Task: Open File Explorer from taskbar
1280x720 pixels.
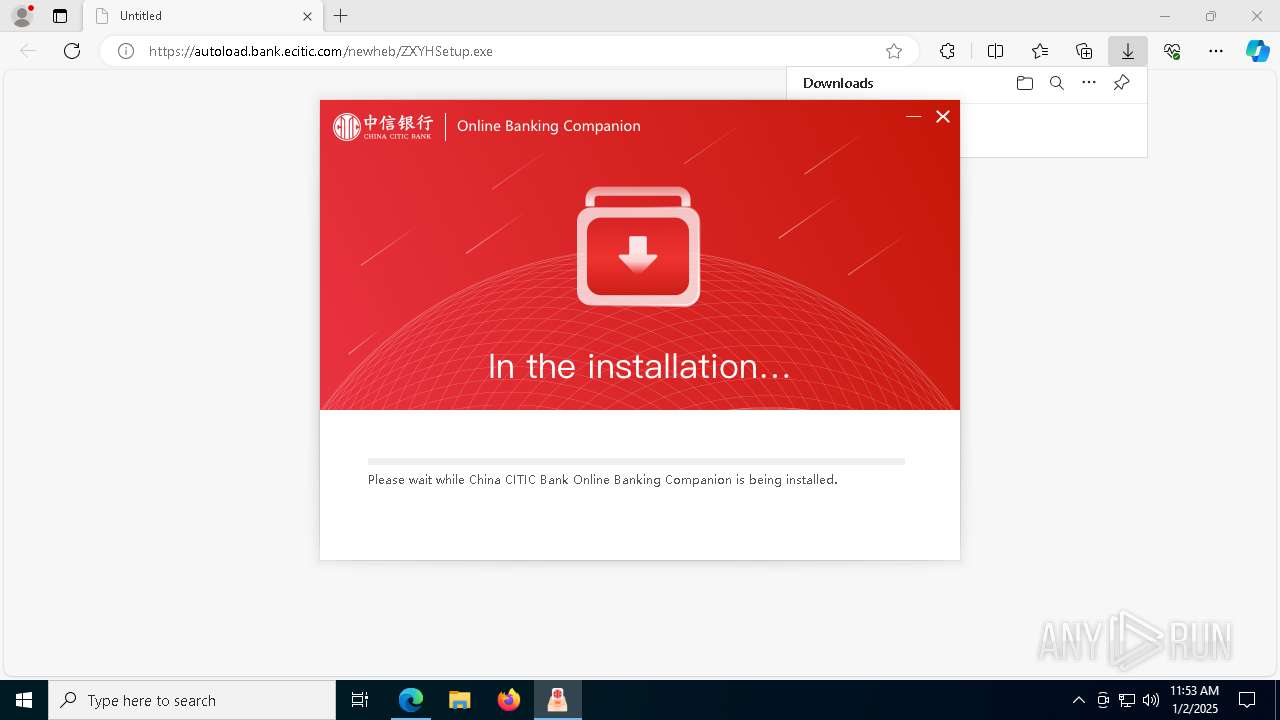Action: (460, 700)
